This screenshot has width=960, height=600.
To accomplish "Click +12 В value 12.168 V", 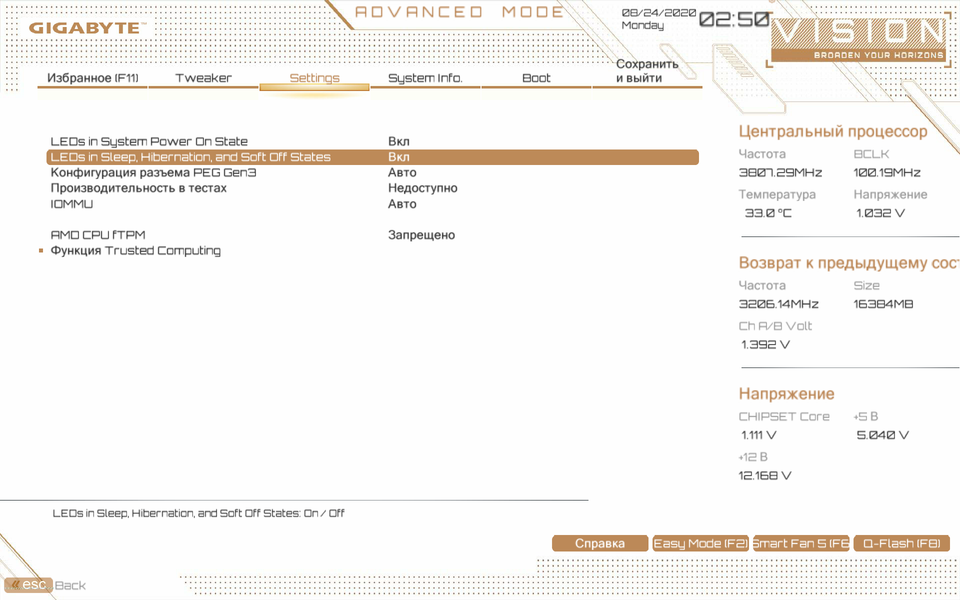I will pos(765,476).
